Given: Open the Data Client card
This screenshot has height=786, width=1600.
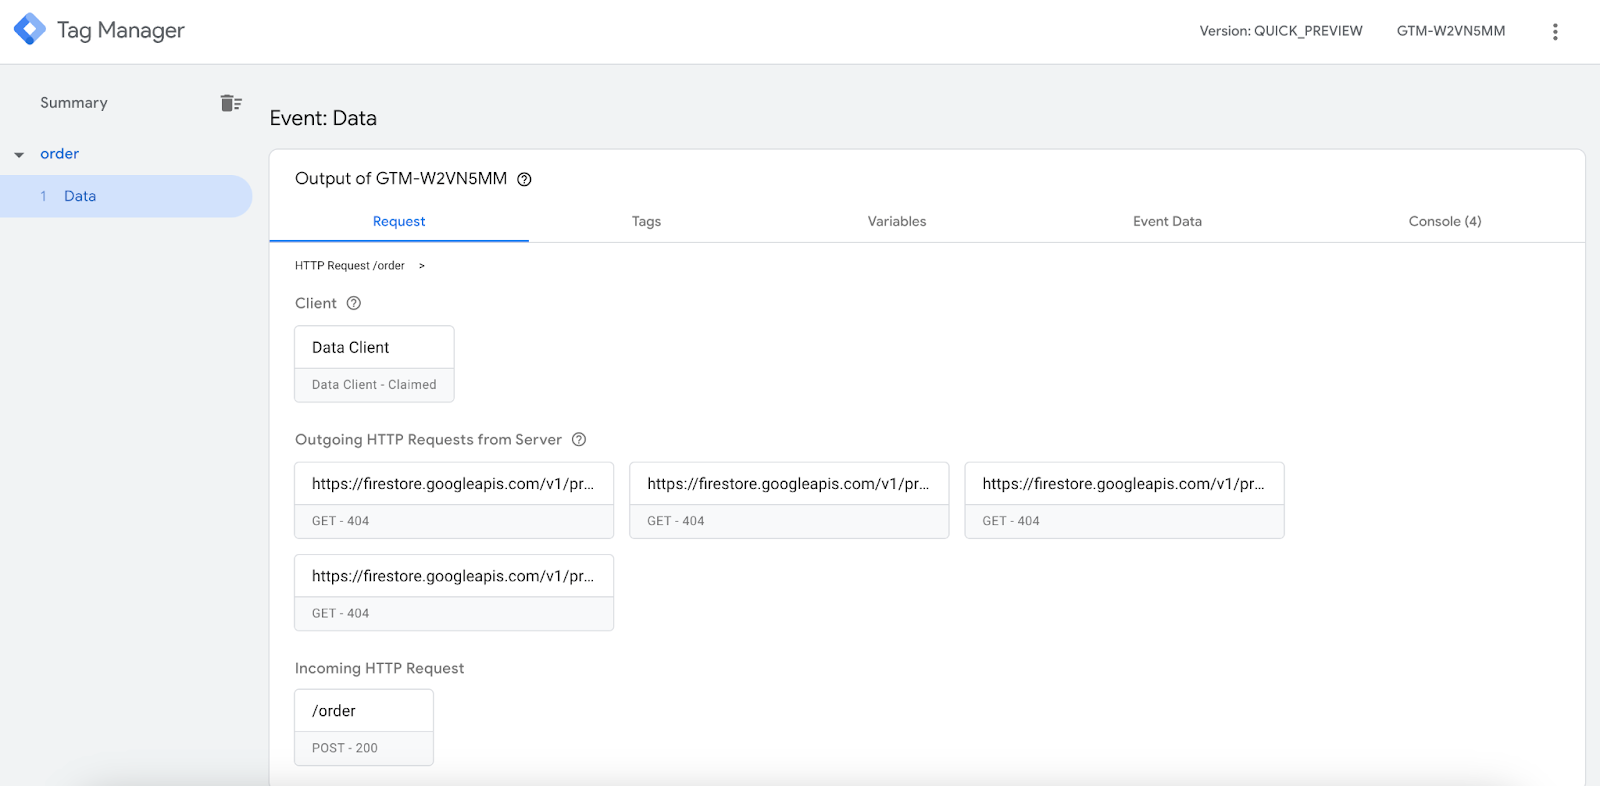Looking at the screenshot, I should [374, 364].
